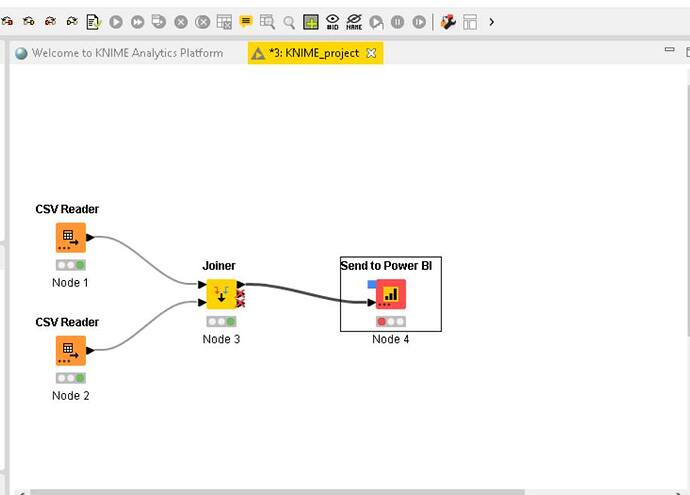This screenshot has width=690, height=495.
Task: Toggle node name visibility crossed-eye icon
Action: tap(354, 22)
